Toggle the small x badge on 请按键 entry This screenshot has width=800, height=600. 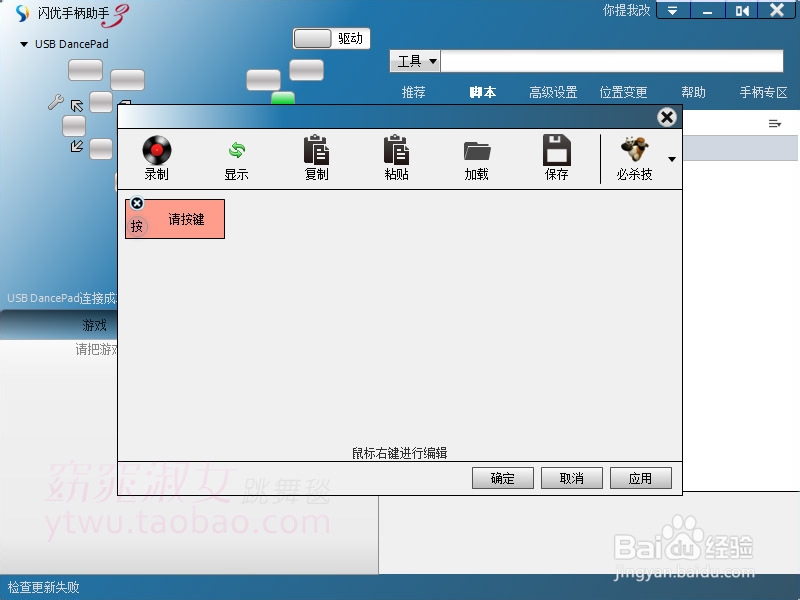[136, 203]
